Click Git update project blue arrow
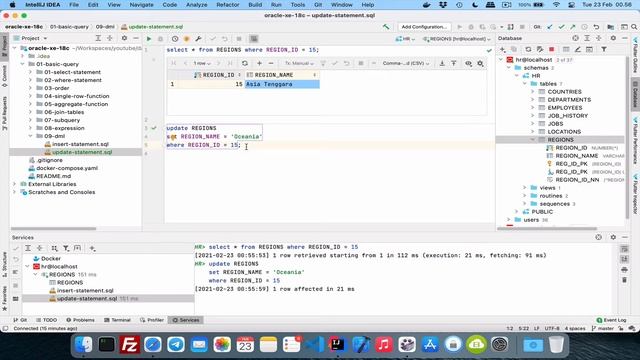Viewport: 640px width, 360px height. click(550, 27)
